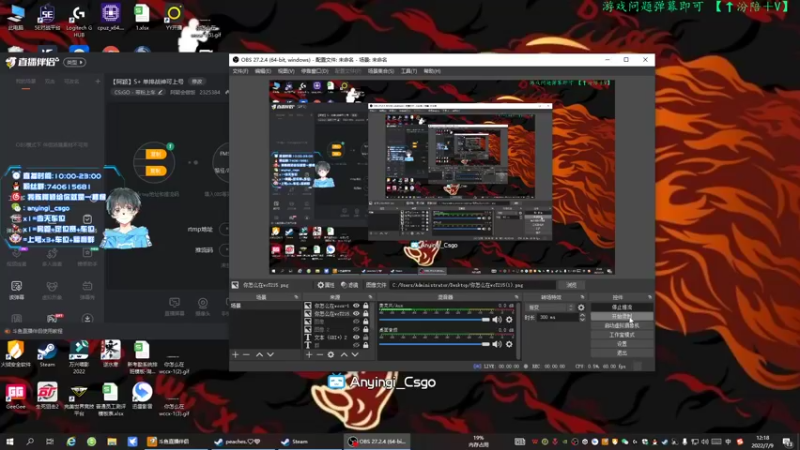Open File Explorer from the taskbar
The image size is (800, 450).
tap(112, 441)
